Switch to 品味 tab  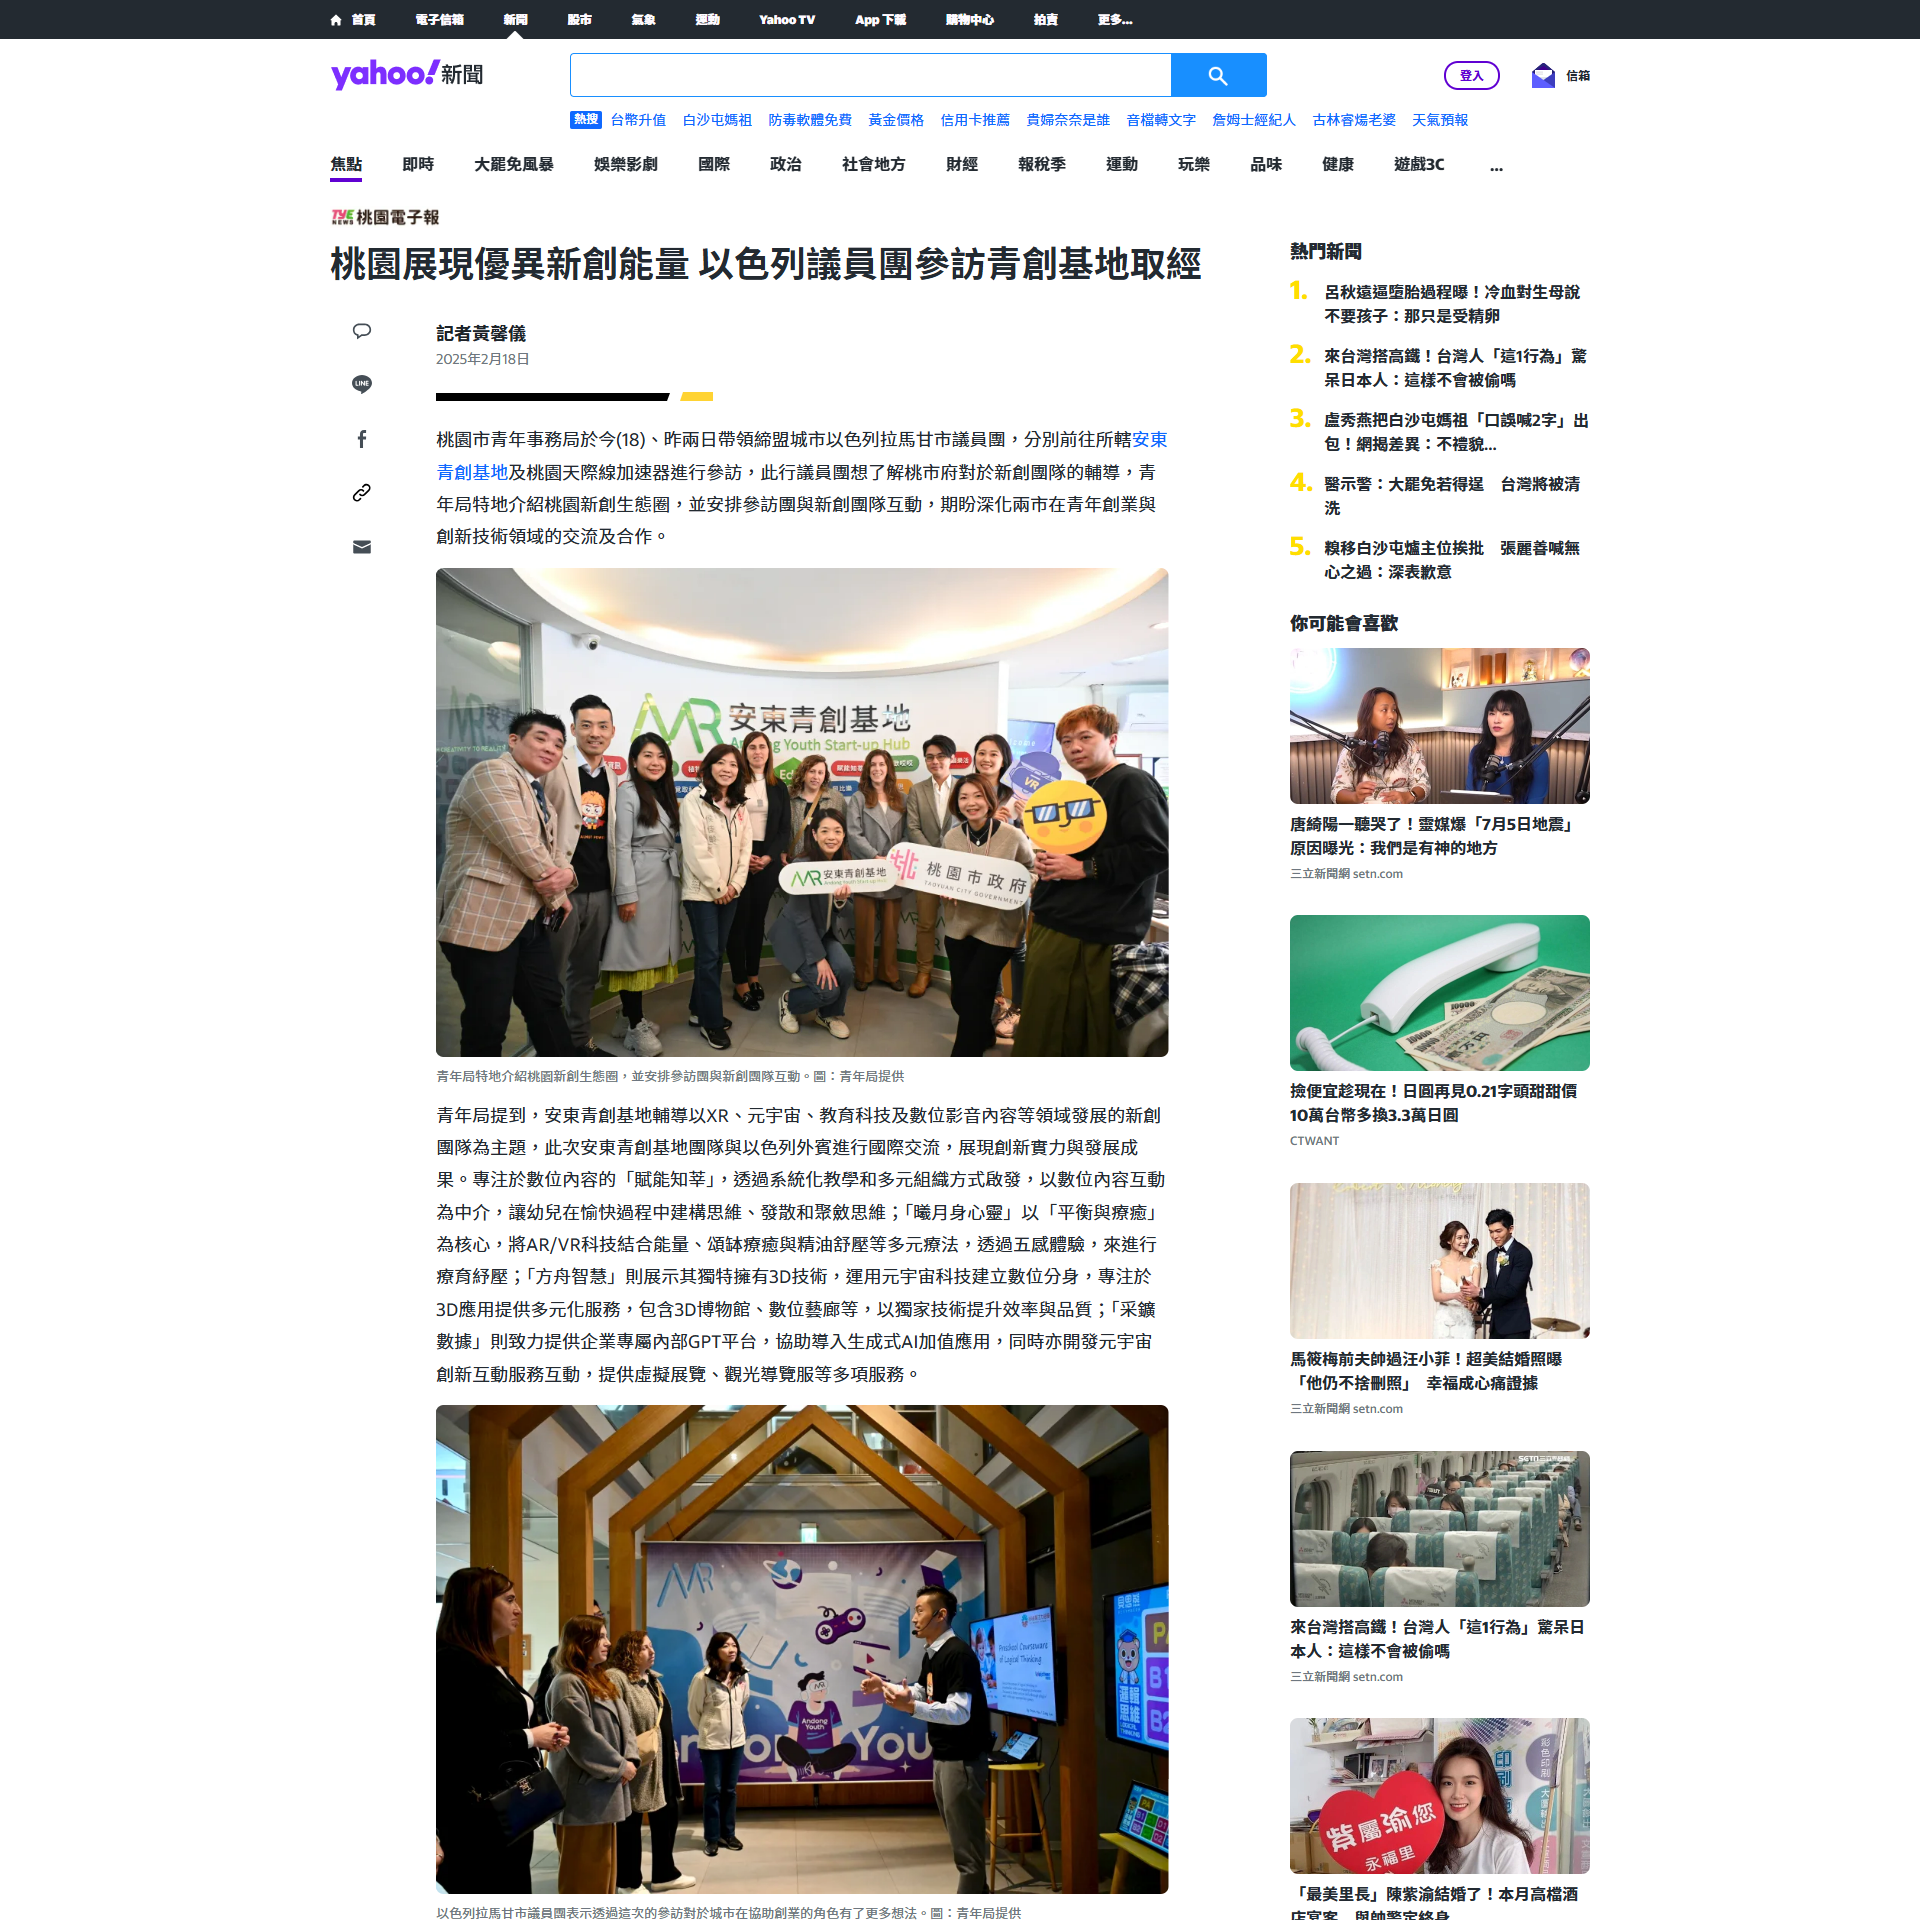coord(1266,164)
